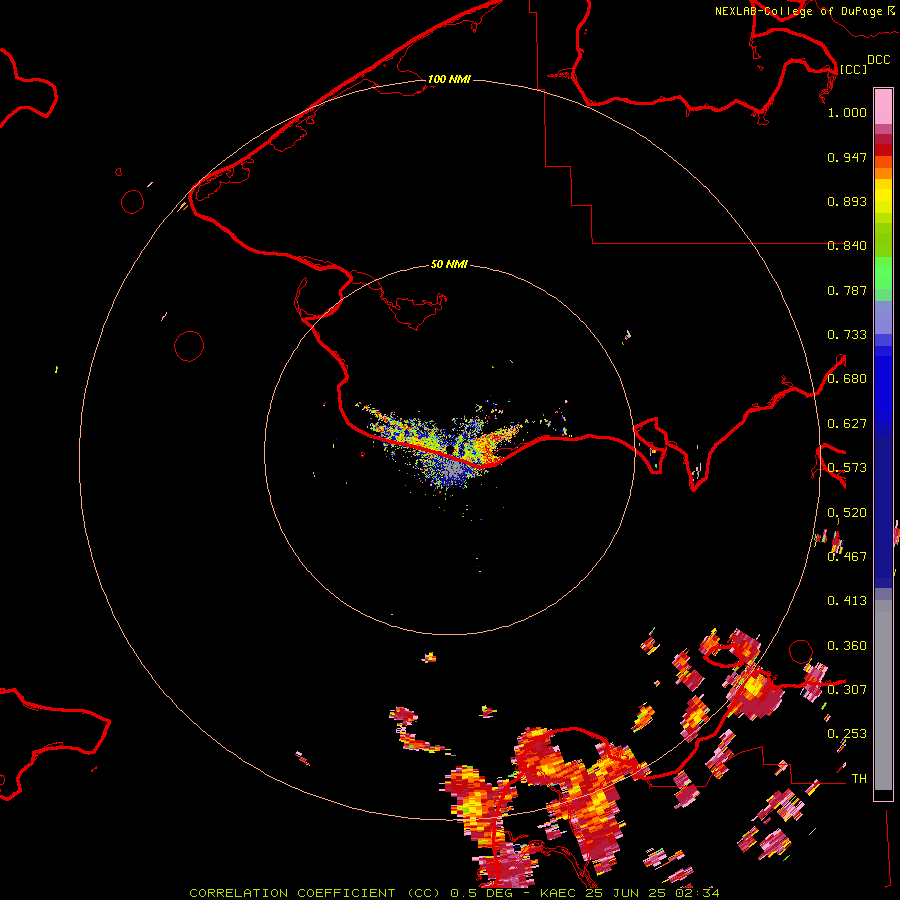Pick the light pink swatch atop the color bar
This screenshot has width=900, height=900.
pyautogui.click(x=883, y=106)
